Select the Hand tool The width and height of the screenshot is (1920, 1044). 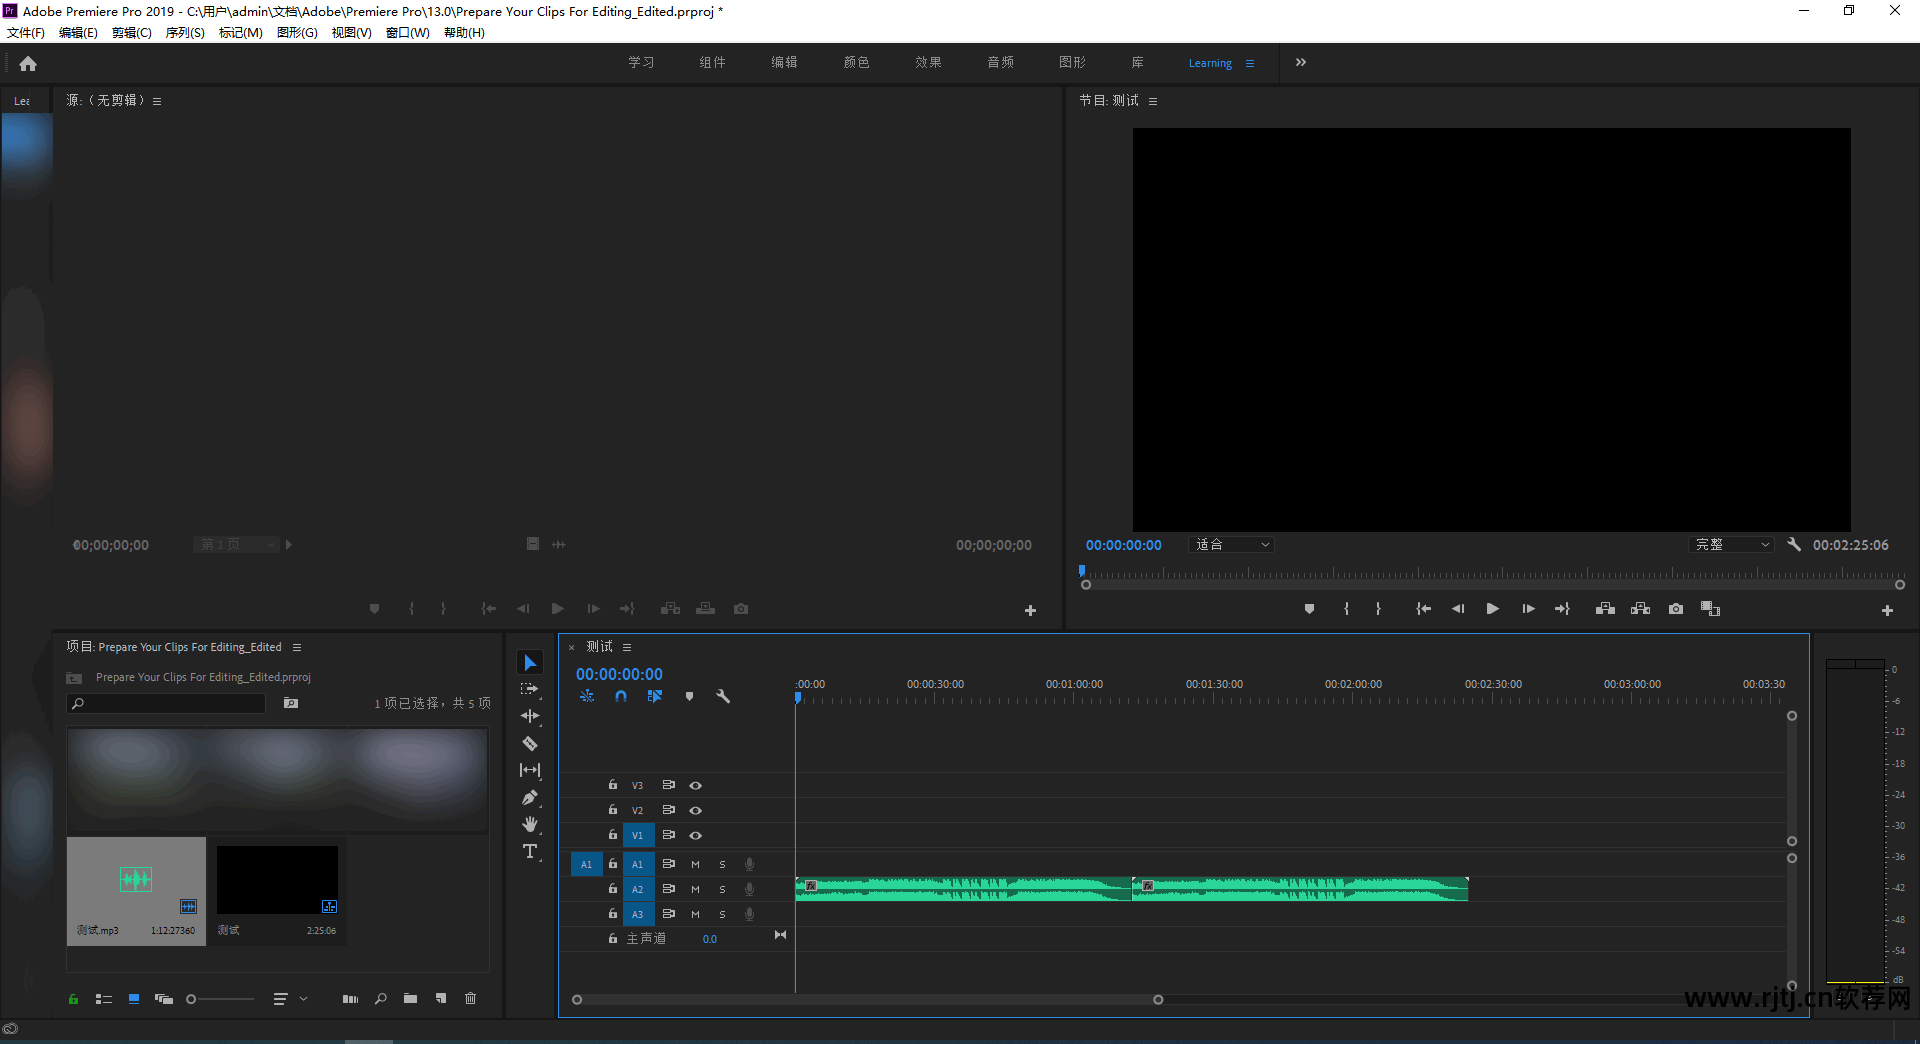(530, 824)
